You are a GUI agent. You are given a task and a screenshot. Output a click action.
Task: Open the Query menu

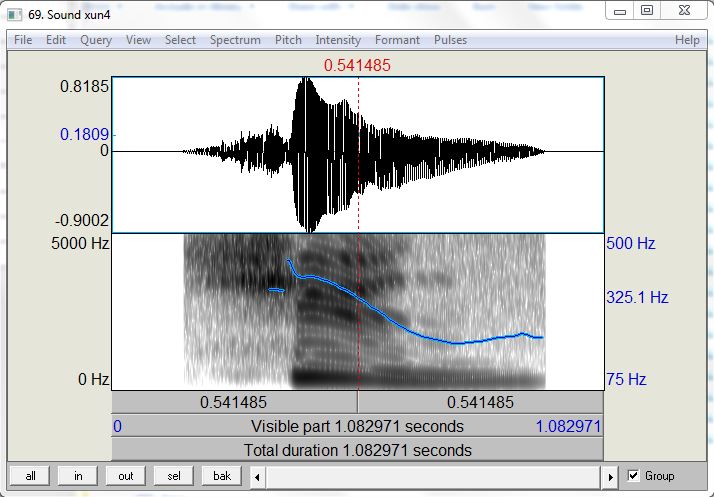point(96,40)
